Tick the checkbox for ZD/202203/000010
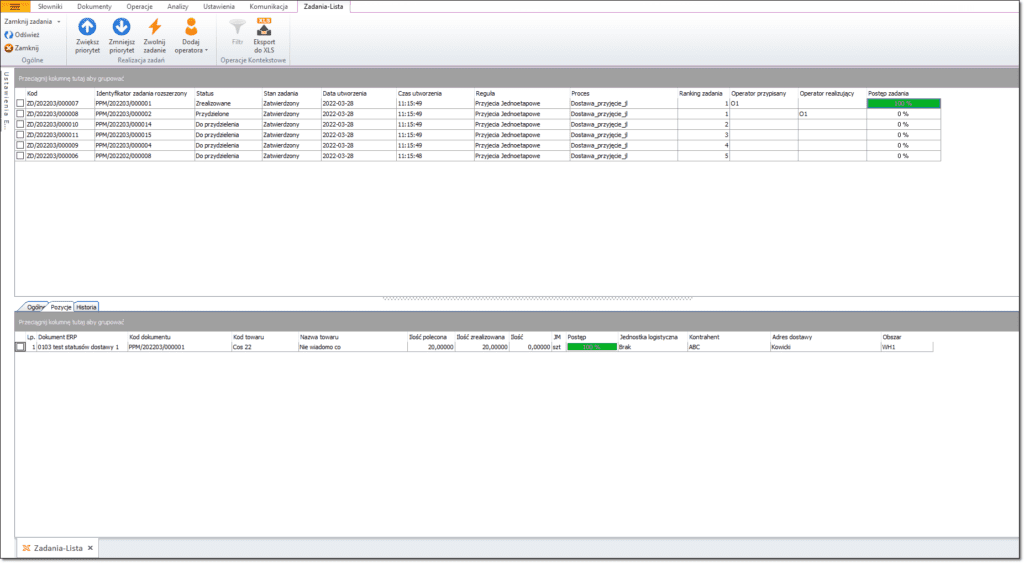This screenshot has height=563, width=1024. pos(20,124)
